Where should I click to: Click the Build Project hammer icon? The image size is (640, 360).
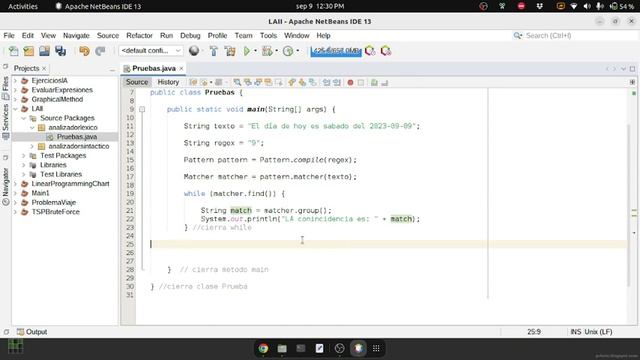213,51
